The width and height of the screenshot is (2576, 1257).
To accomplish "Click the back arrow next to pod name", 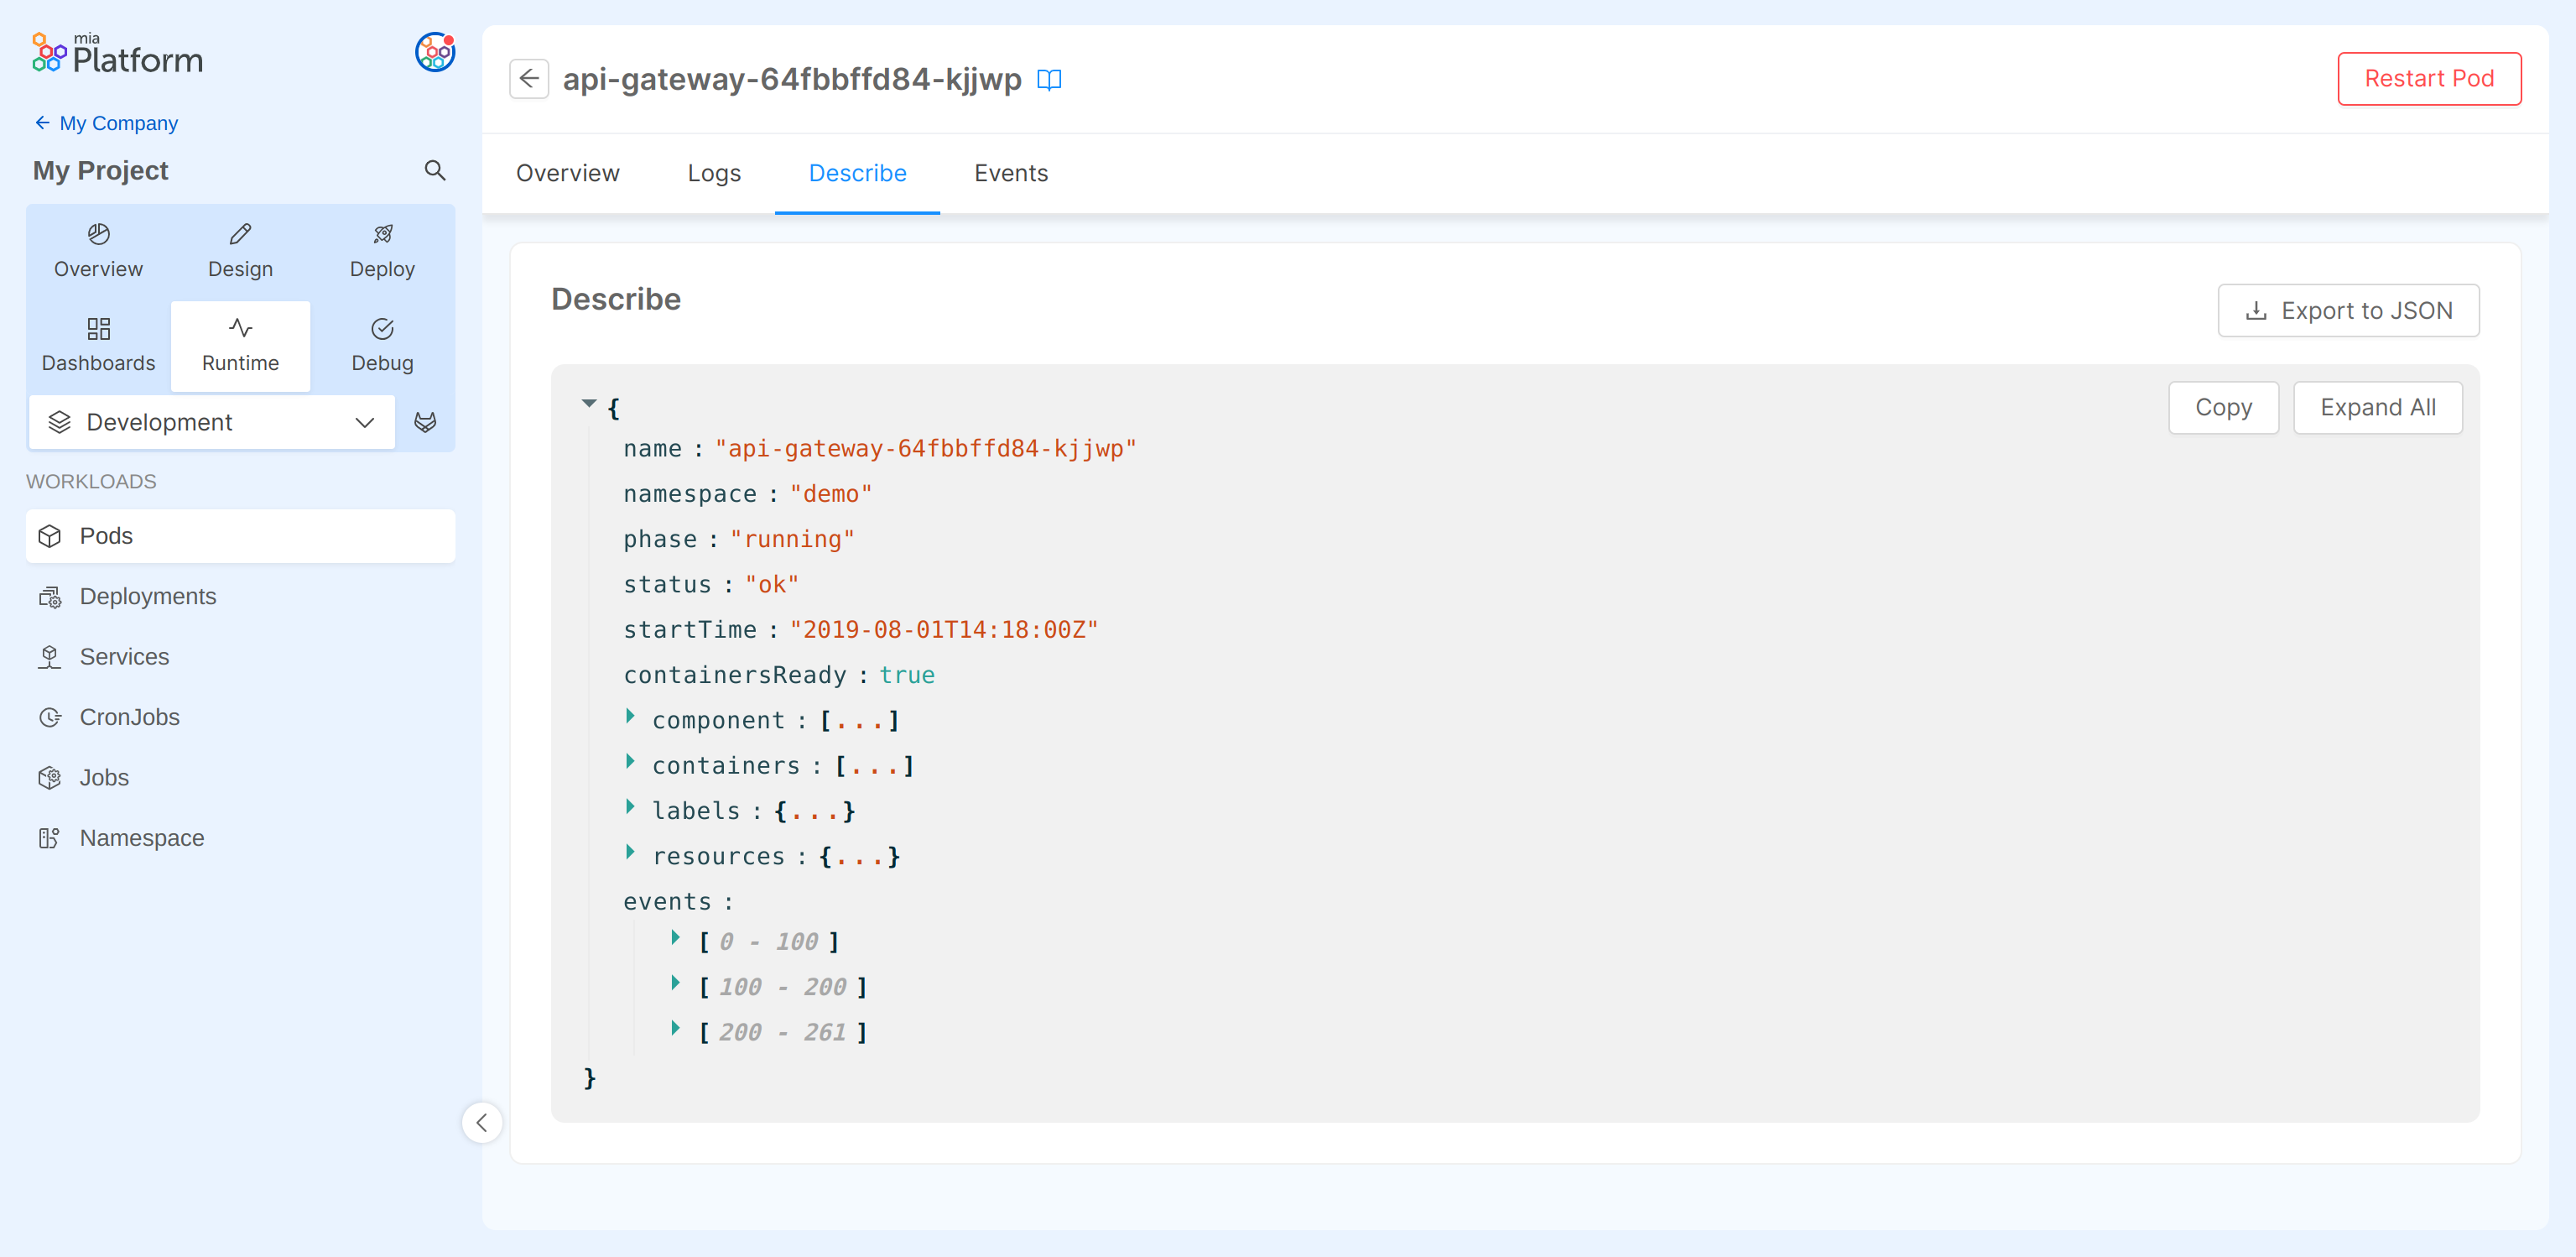I will tap(529, 78).
